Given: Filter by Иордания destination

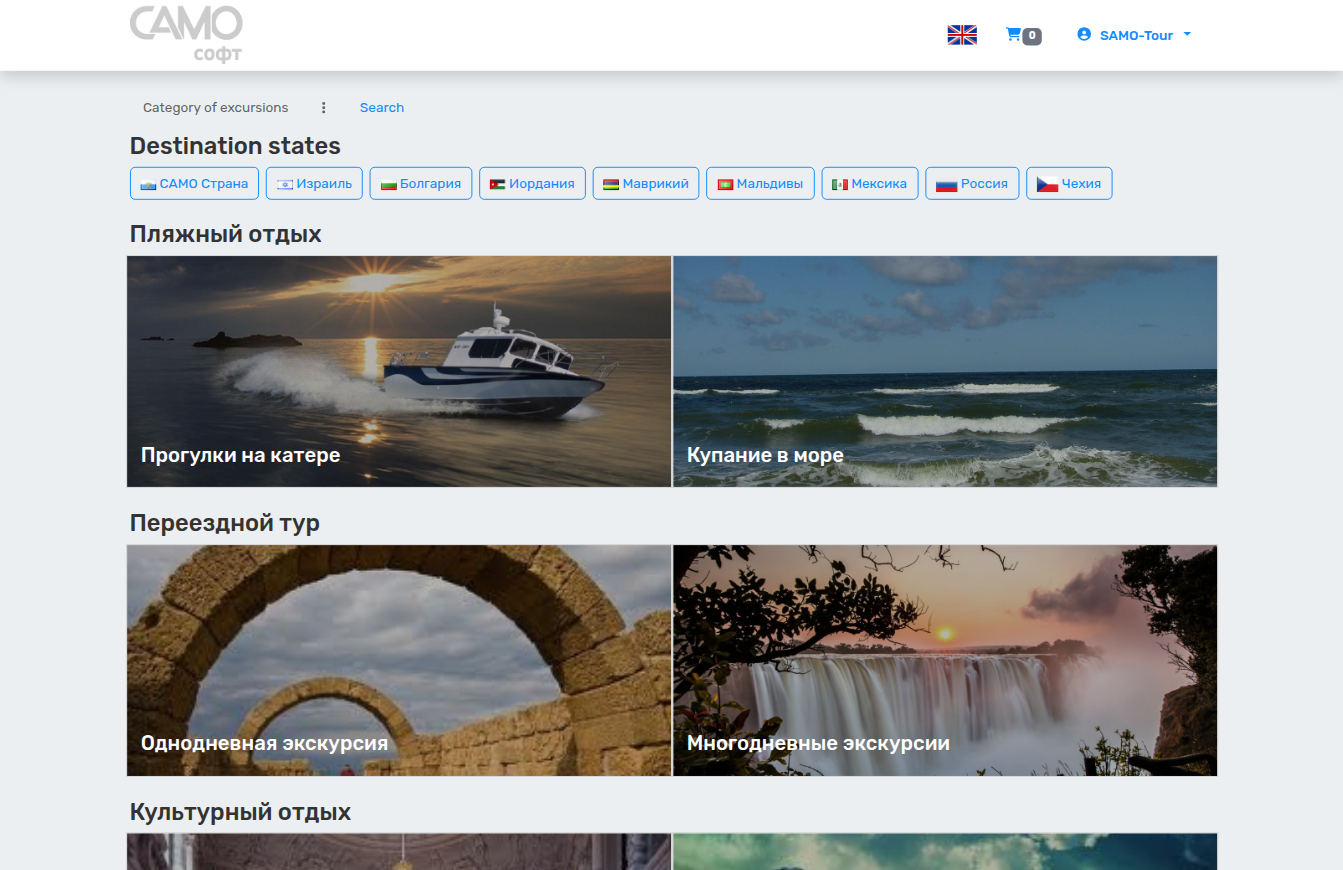Looking at the screenshot, I should click(x=532, y=183).
